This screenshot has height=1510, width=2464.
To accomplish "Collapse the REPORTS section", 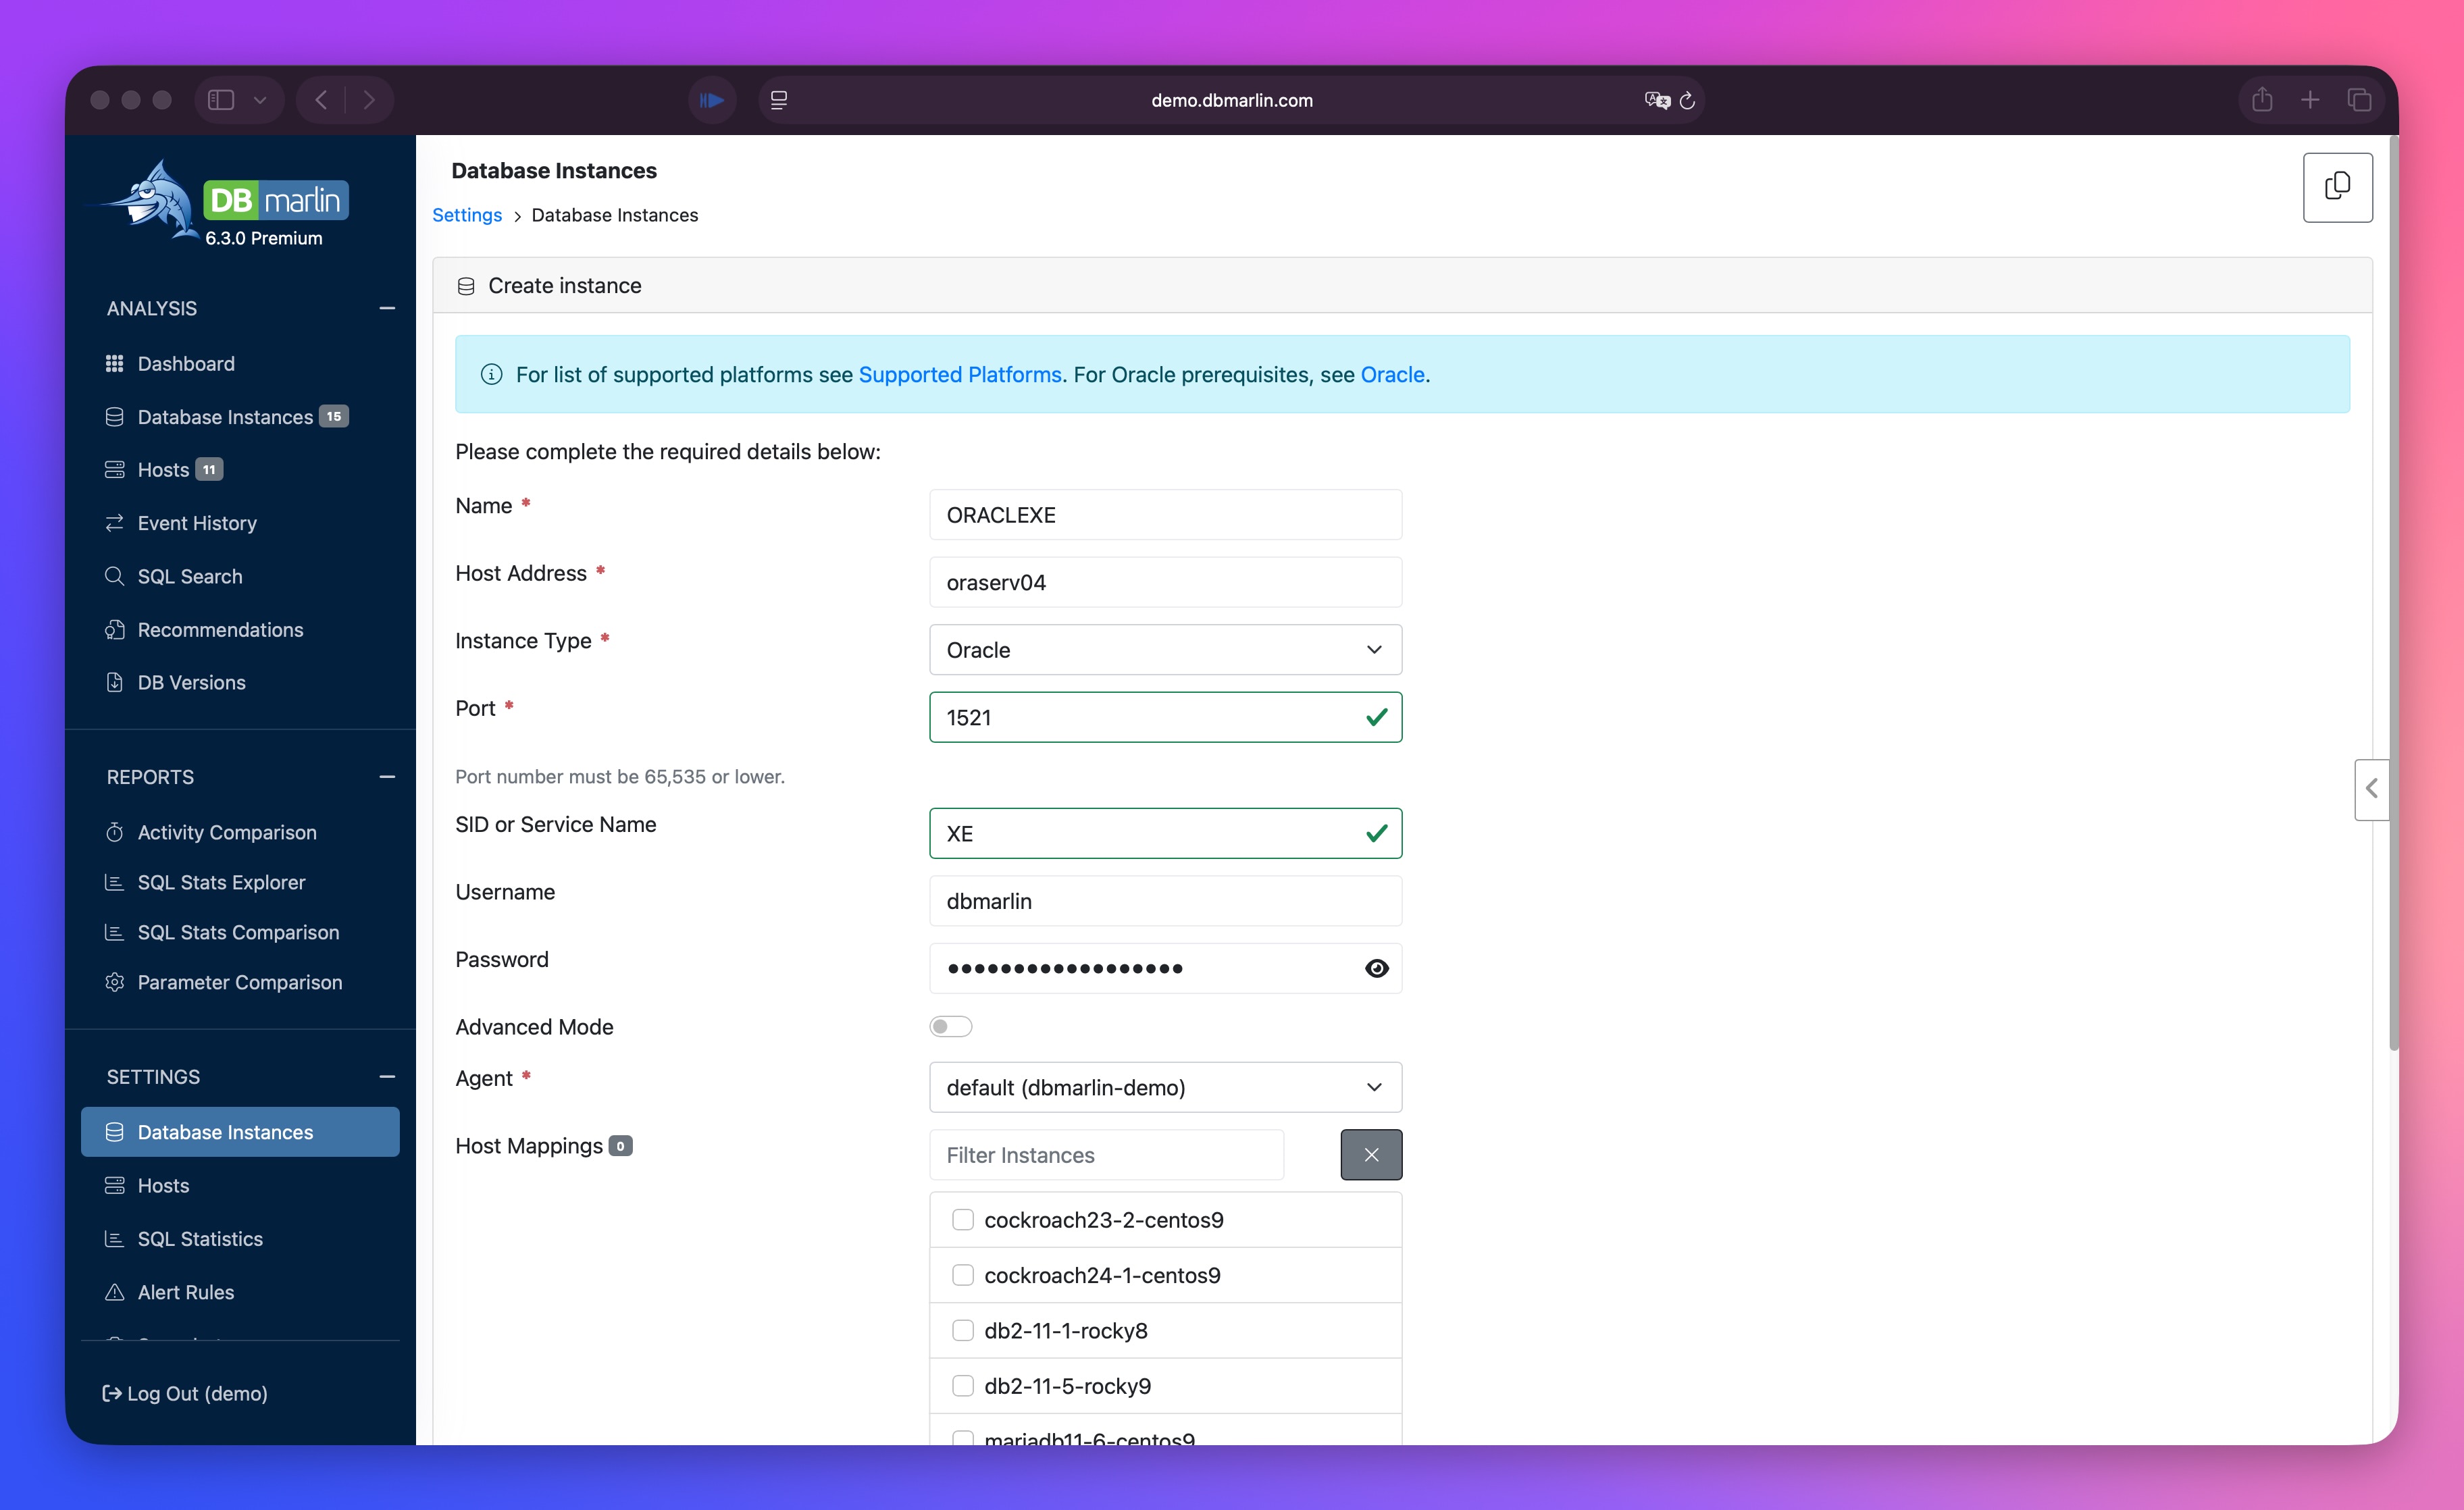I will pos(387,777).
